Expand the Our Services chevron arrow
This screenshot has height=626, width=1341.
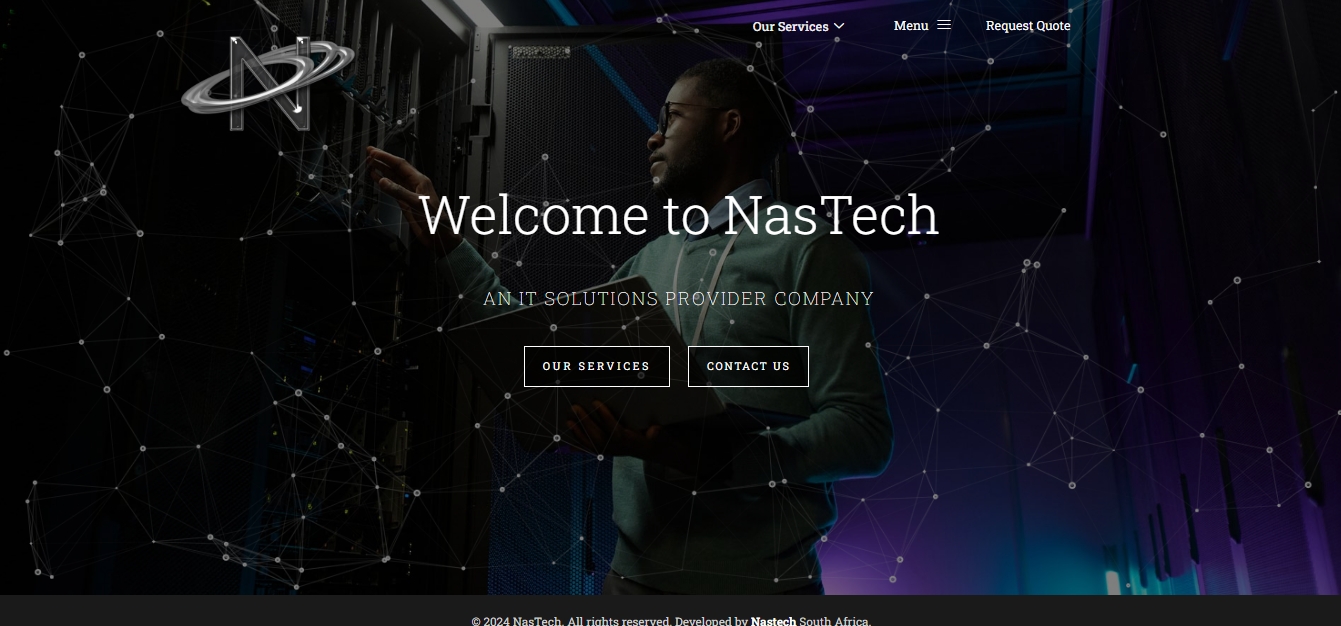click(839, 26)
